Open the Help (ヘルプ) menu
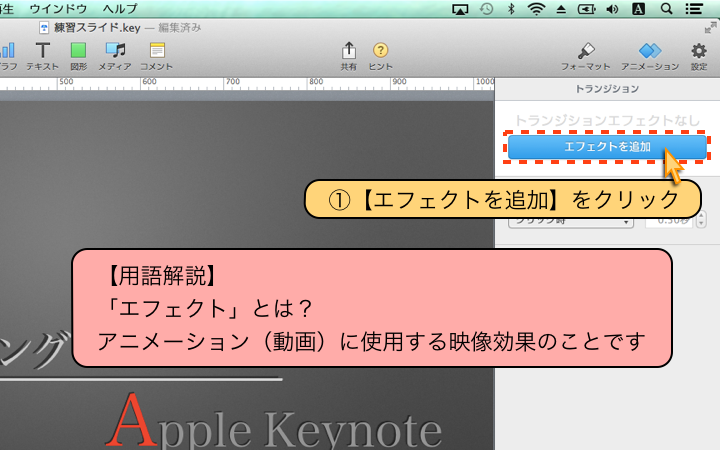This screenshot has height=450, width=720. 120,8
